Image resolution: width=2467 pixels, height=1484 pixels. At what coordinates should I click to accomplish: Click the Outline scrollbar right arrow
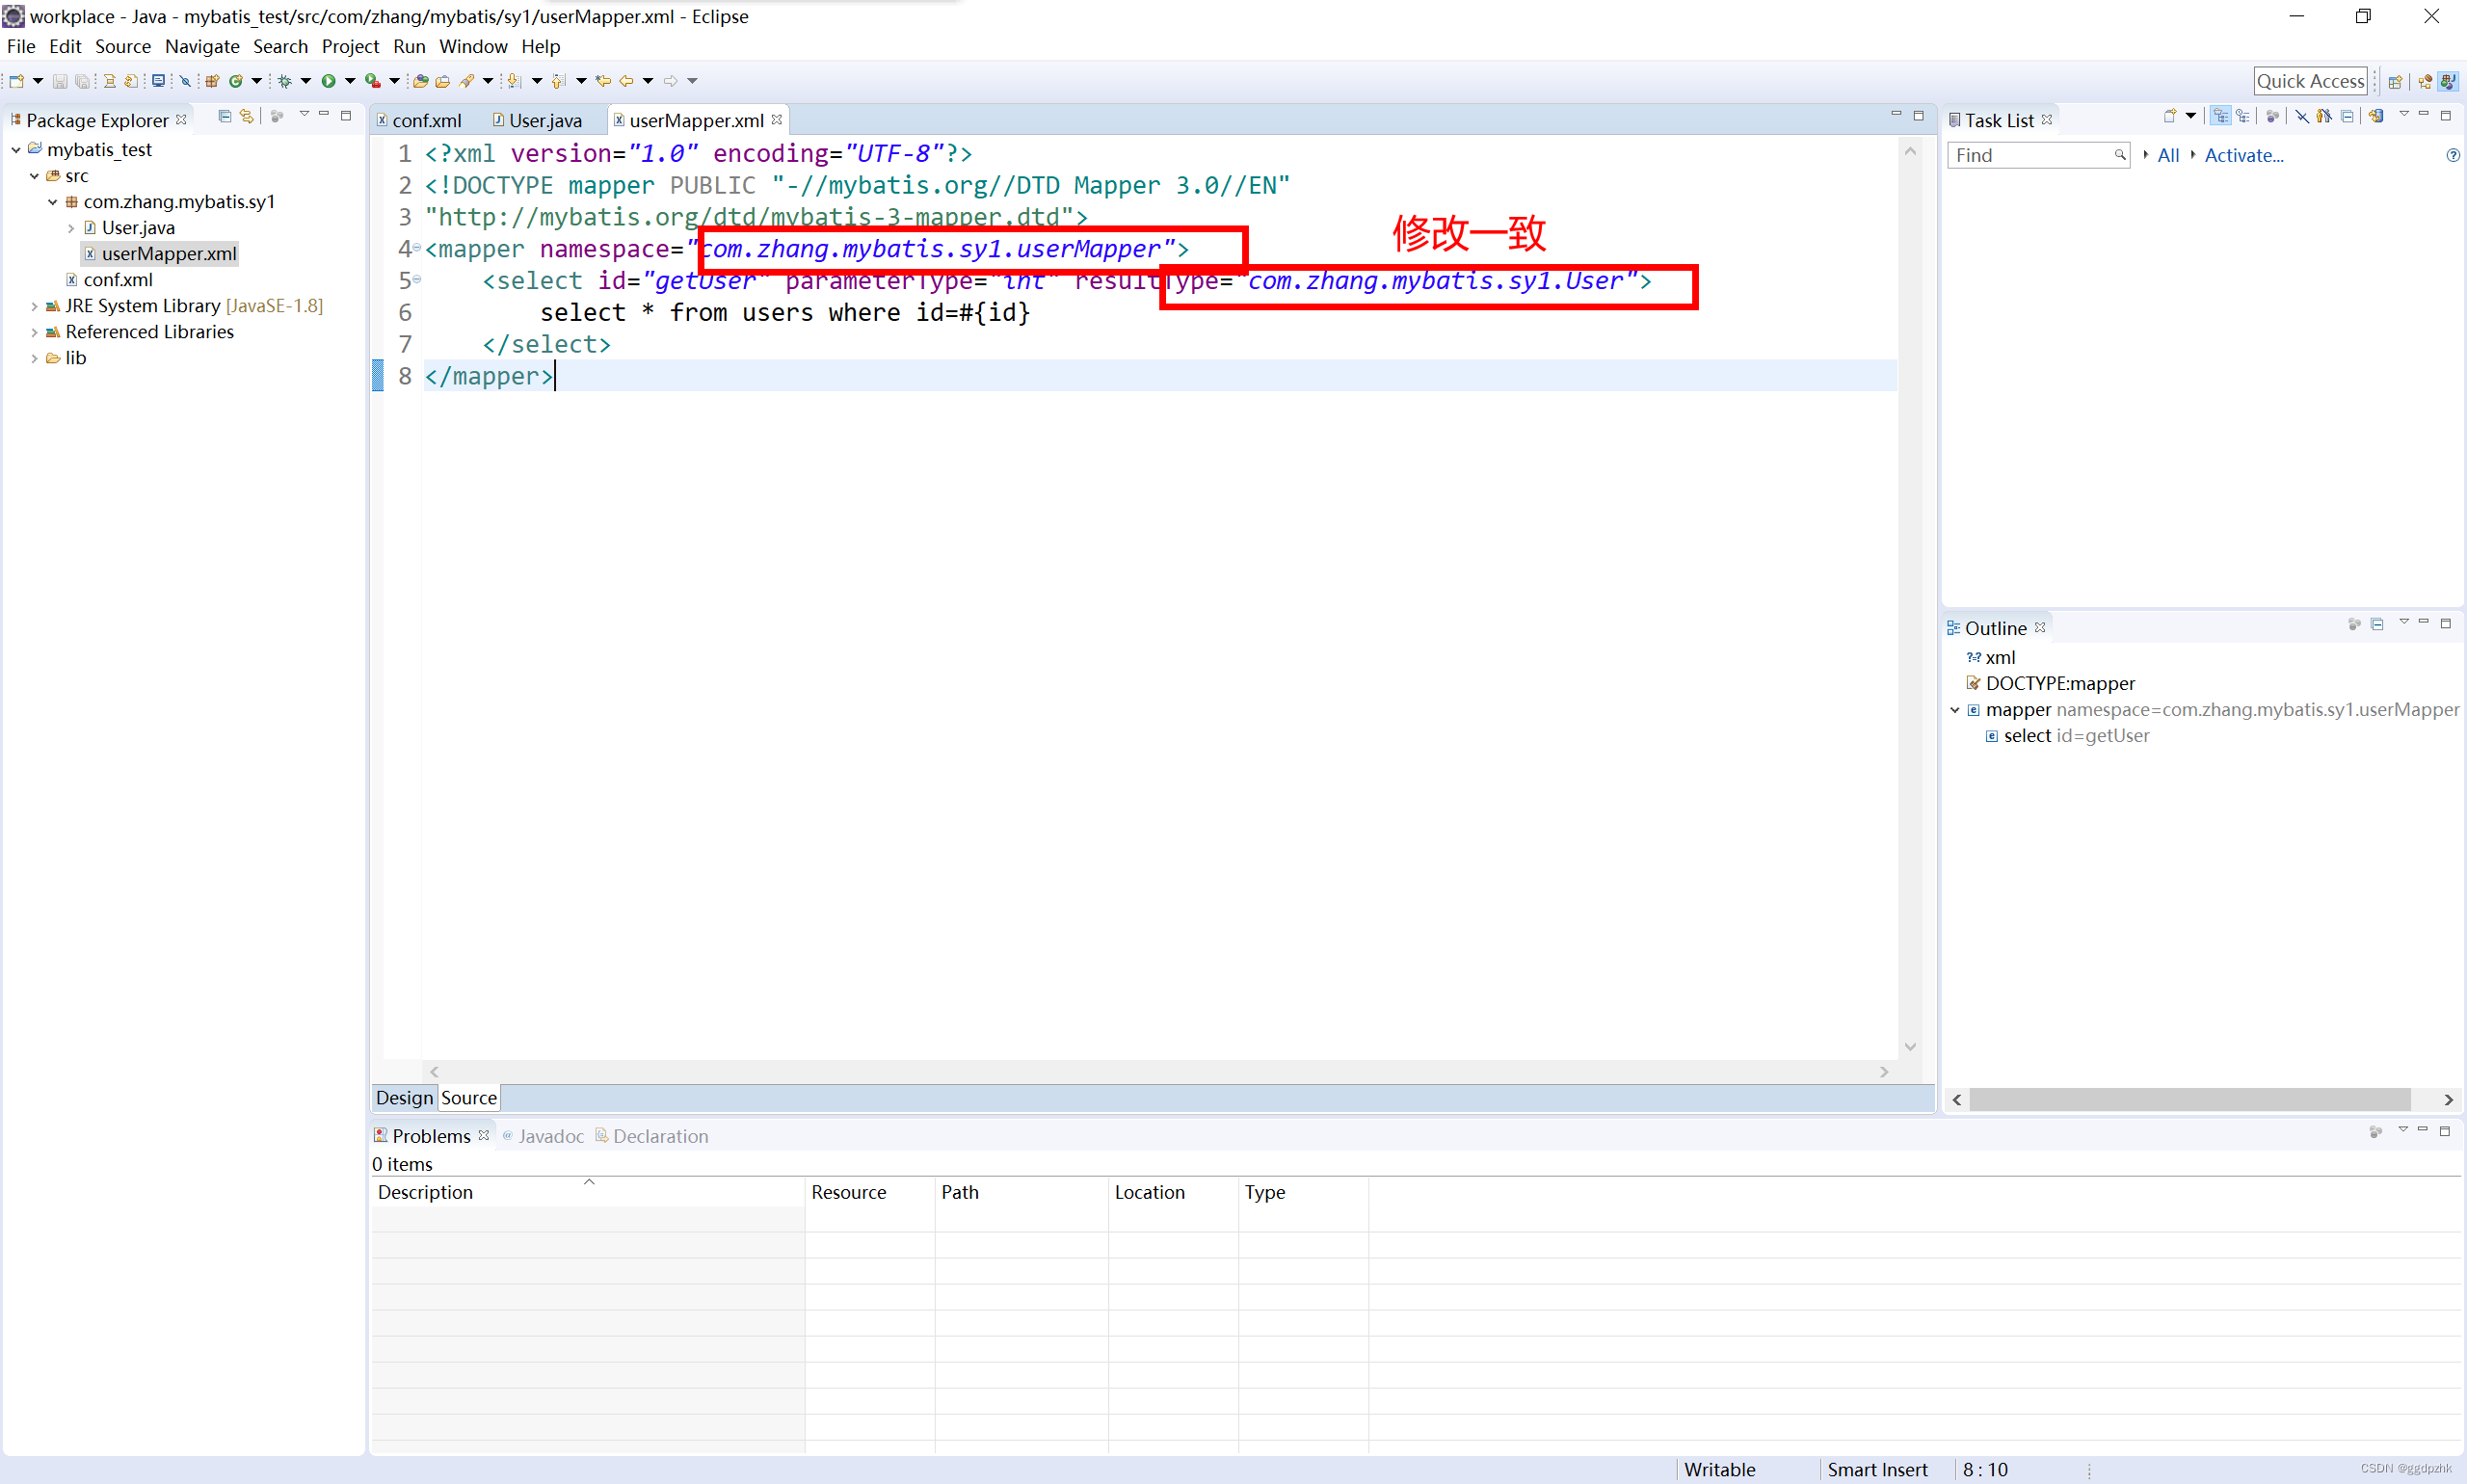click(2447, 1099)
